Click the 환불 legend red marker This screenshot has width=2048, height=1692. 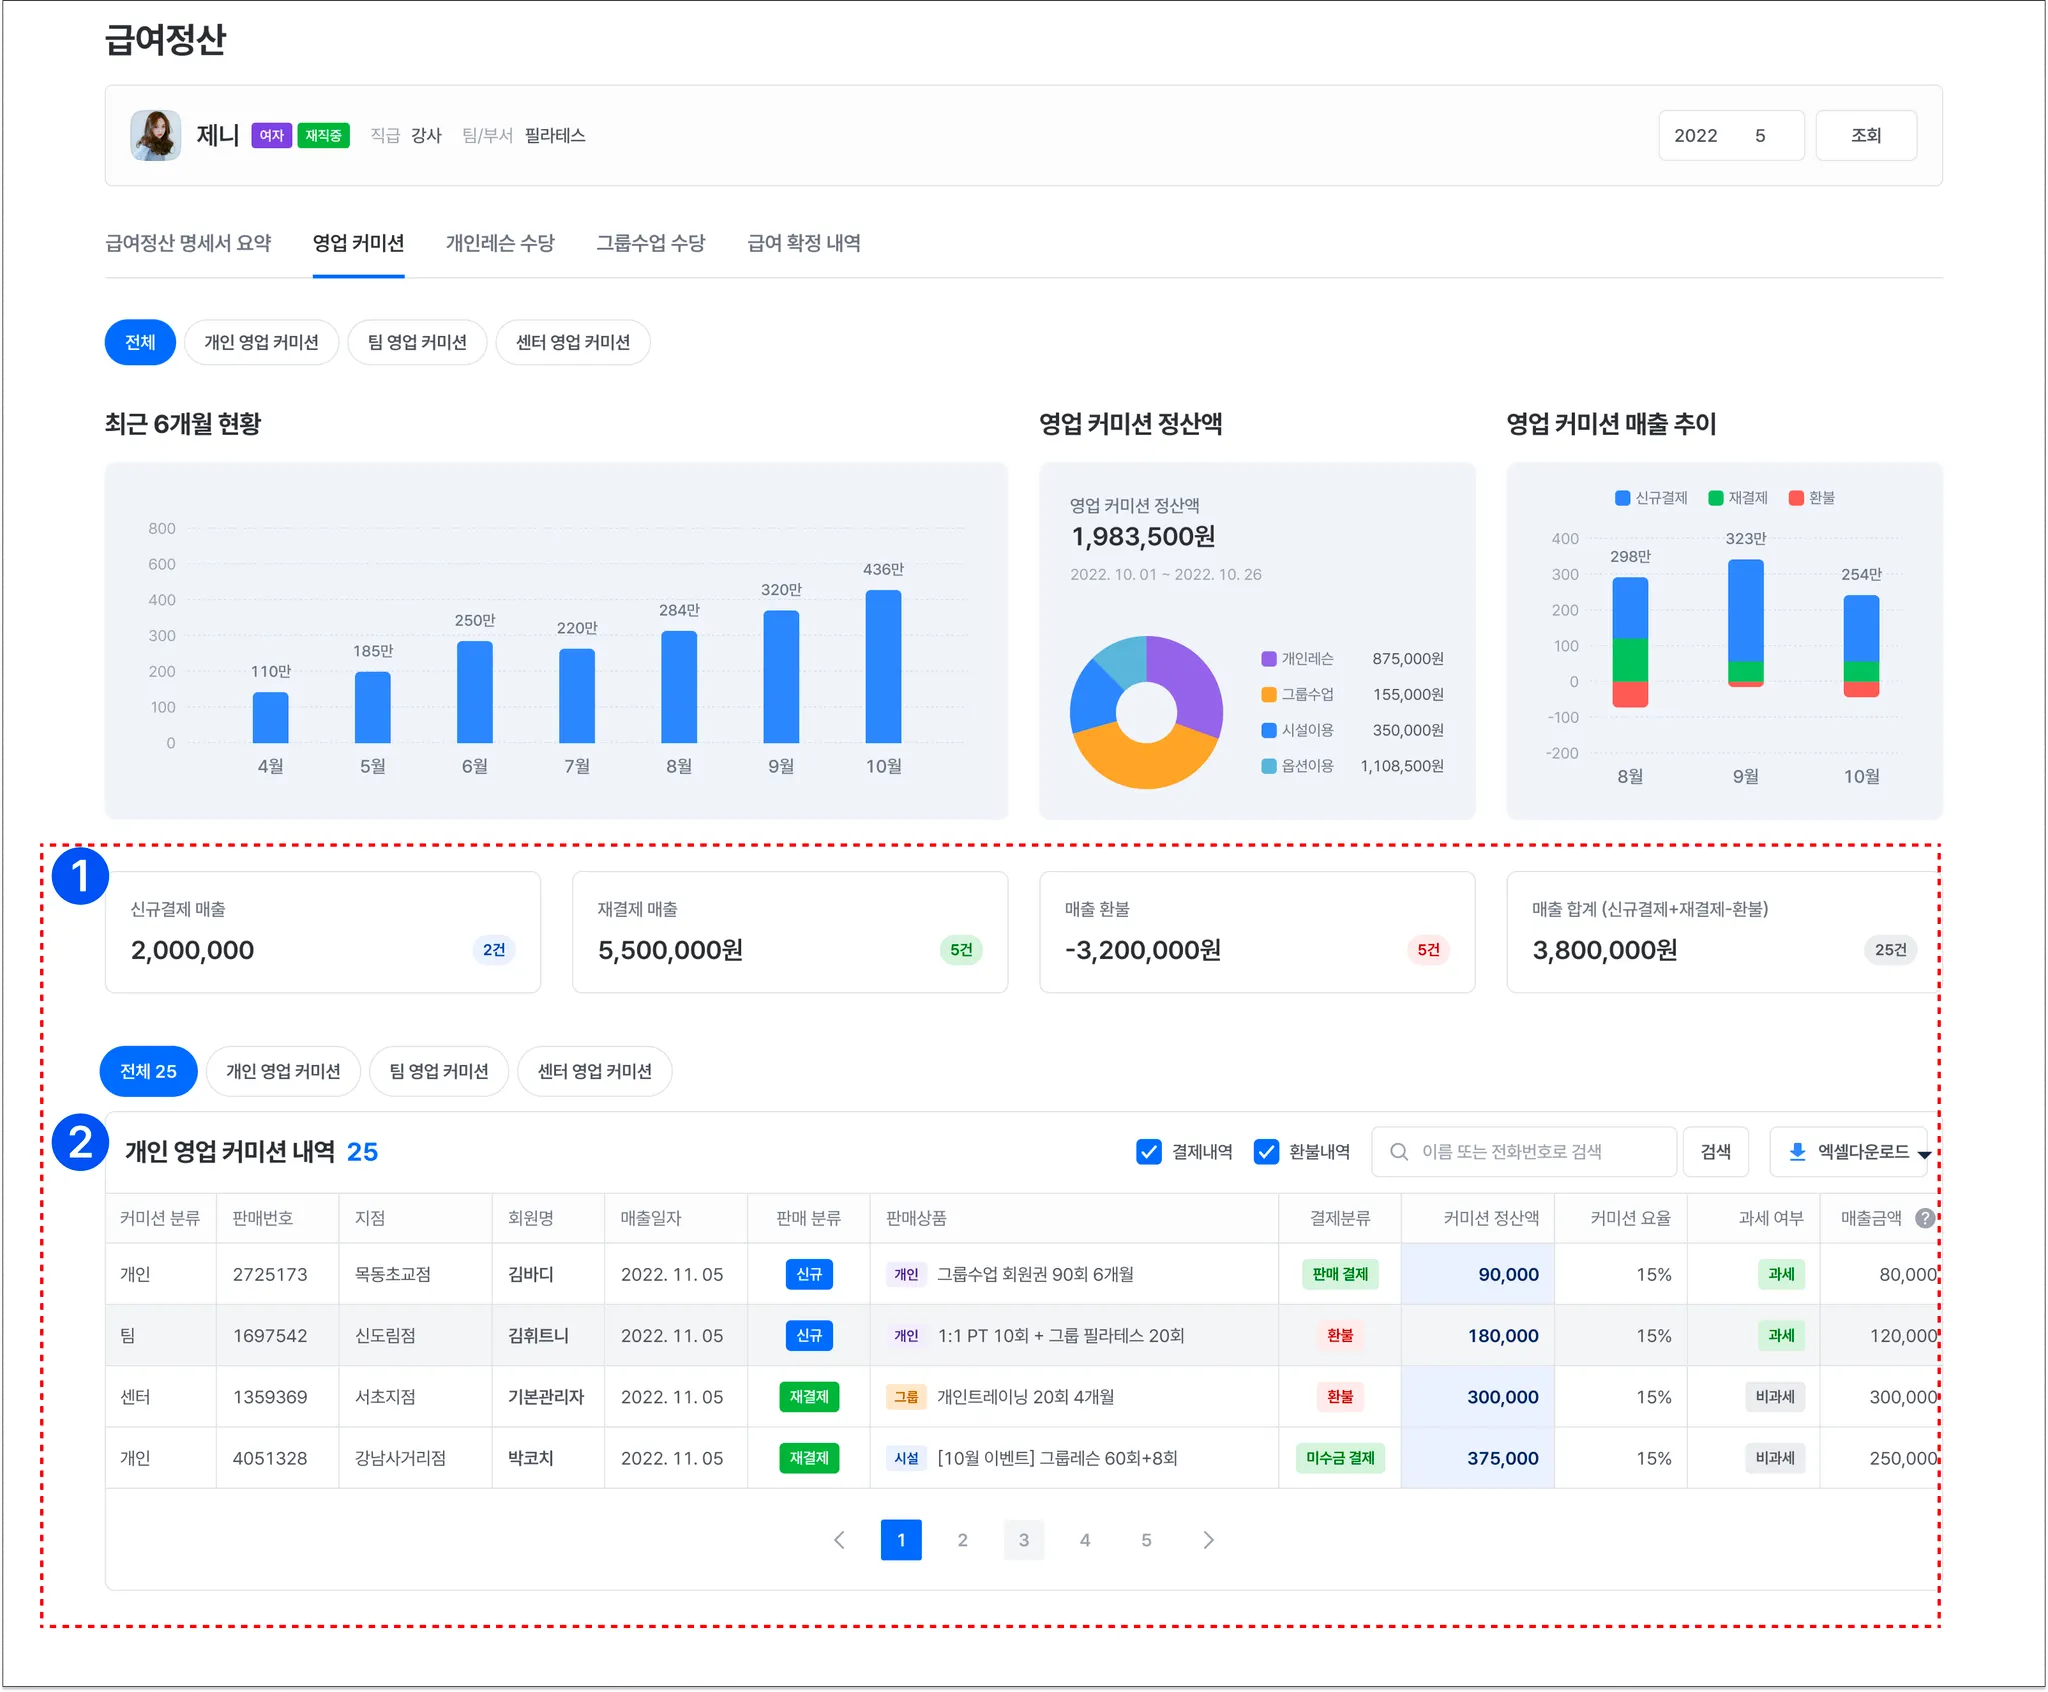(1796, 498)
